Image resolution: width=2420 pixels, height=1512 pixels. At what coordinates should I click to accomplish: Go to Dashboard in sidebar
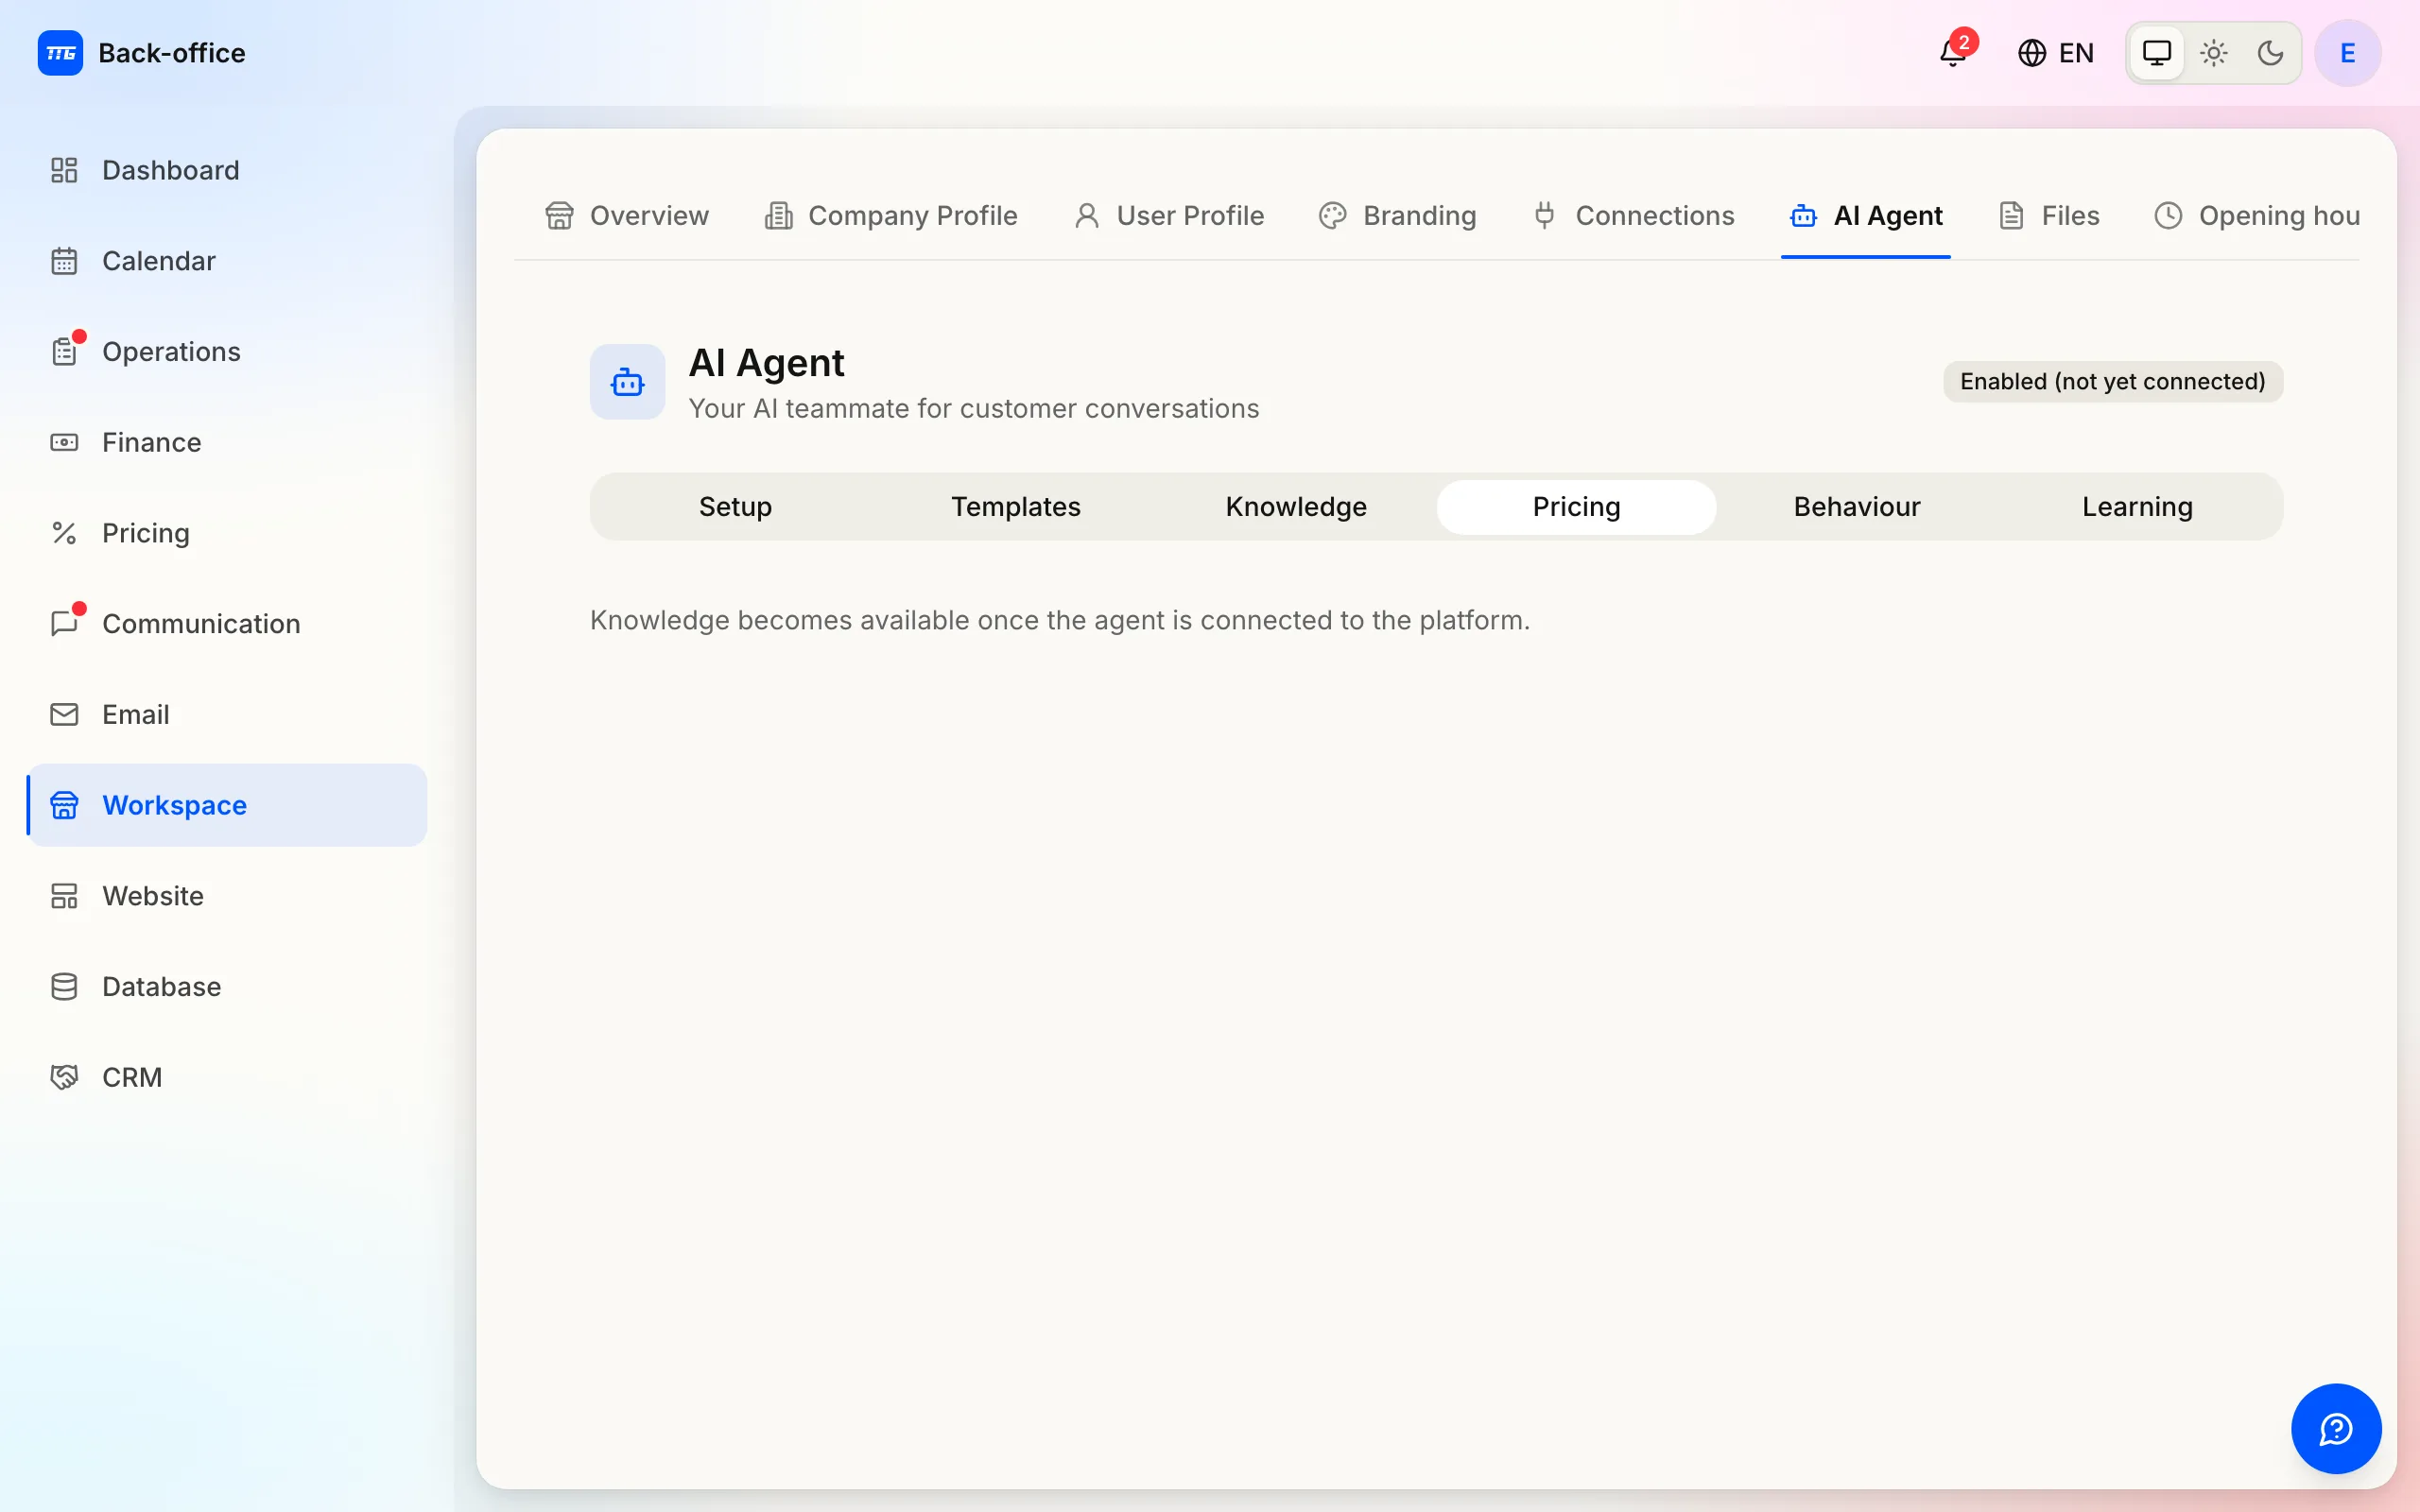pos(228,170)
